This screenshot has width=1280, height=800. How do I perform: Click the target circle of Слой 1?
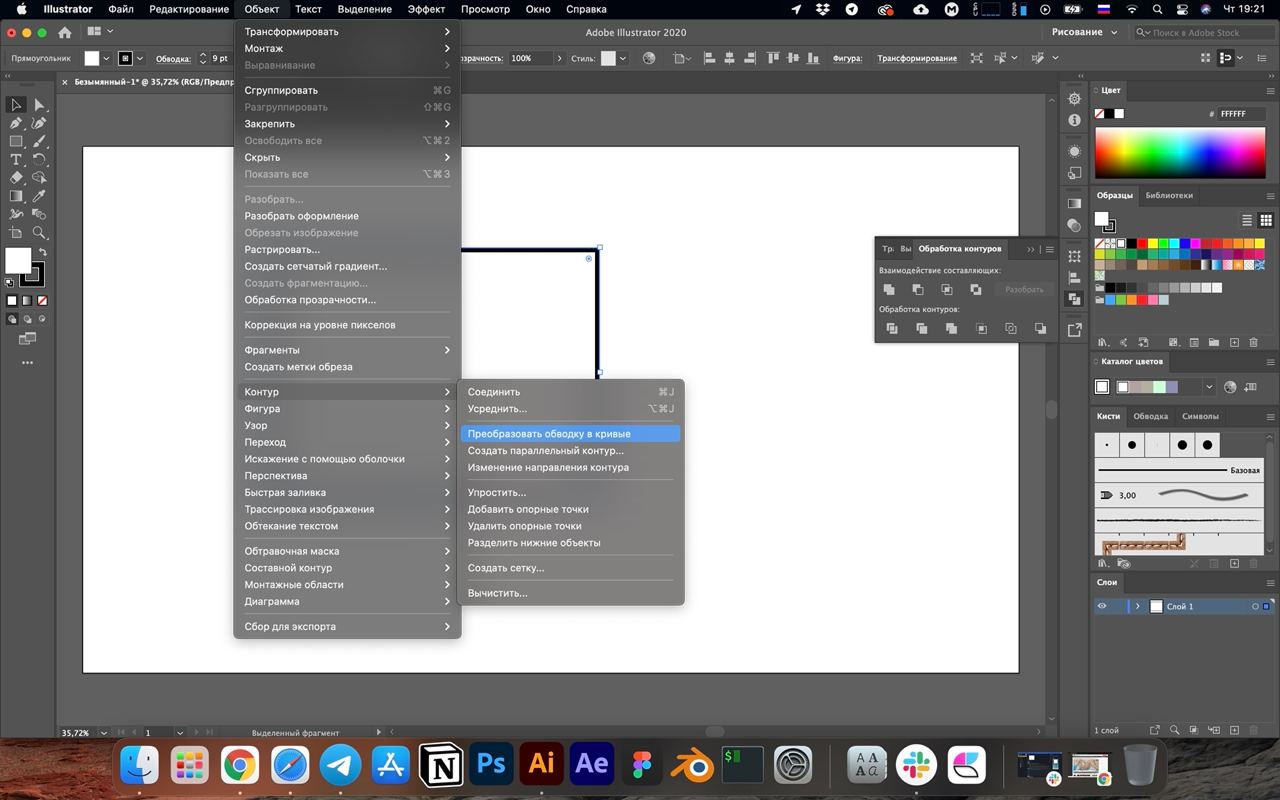(1255, 606)
